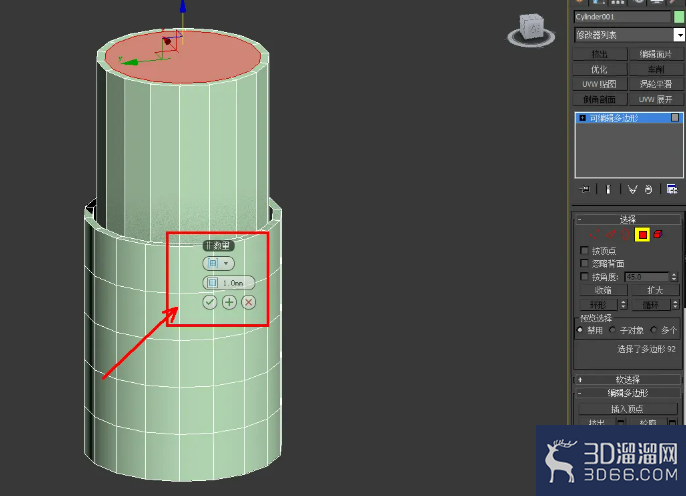Open configure modifier sets icon
The image size is (686, 496).
point(672,189)
